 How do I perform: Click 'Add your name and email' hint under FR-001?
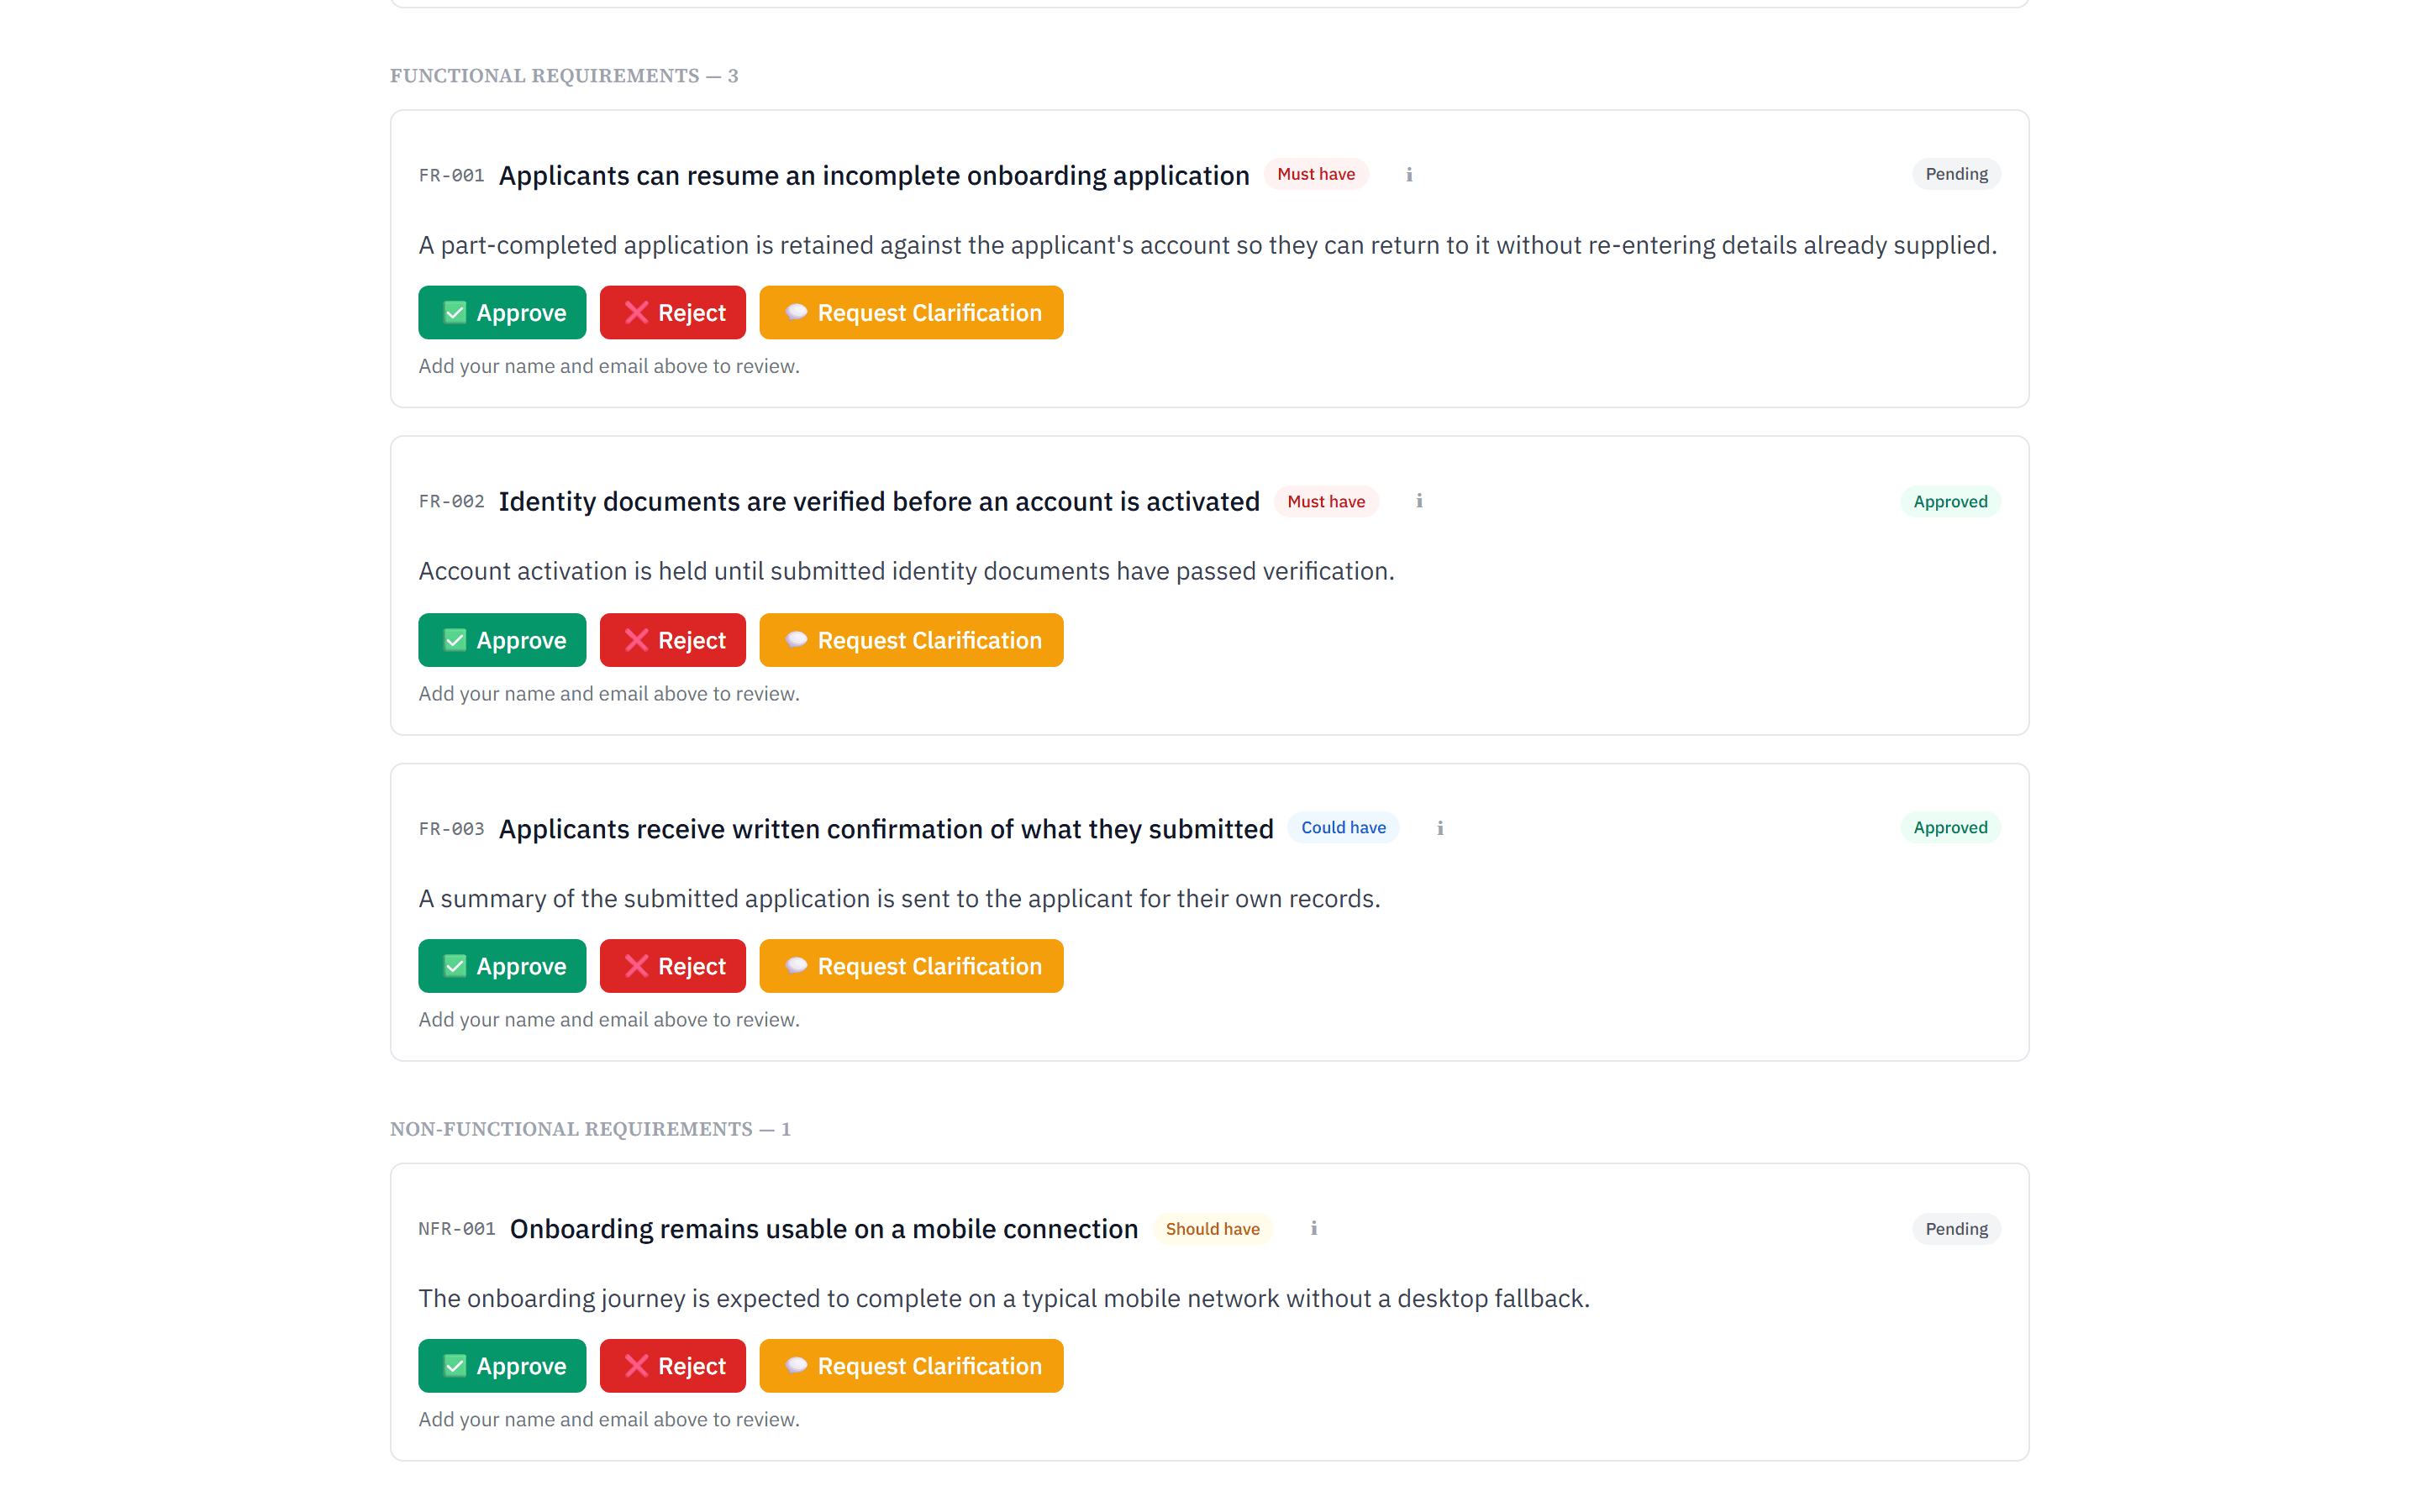click(x=609, y=366)
